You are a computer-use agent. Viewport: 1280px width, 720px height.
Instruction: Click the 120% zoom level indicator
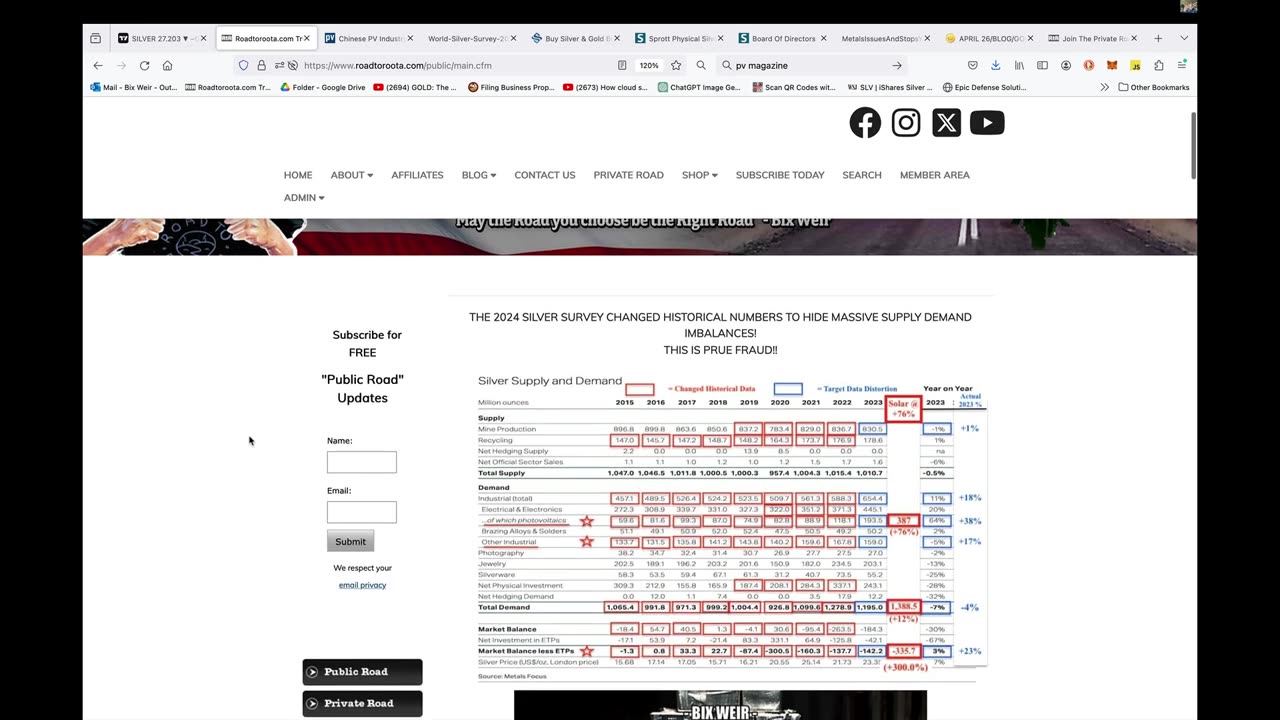(649, 65)
